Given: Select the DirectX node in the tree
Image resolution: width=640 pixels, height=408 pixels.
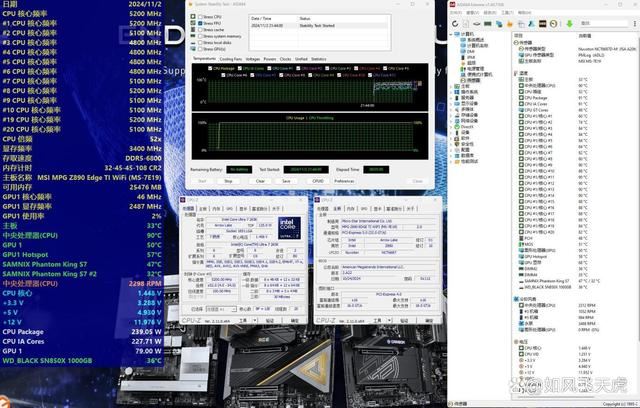Looking at the screenshot, I should (x=466, y=127).
